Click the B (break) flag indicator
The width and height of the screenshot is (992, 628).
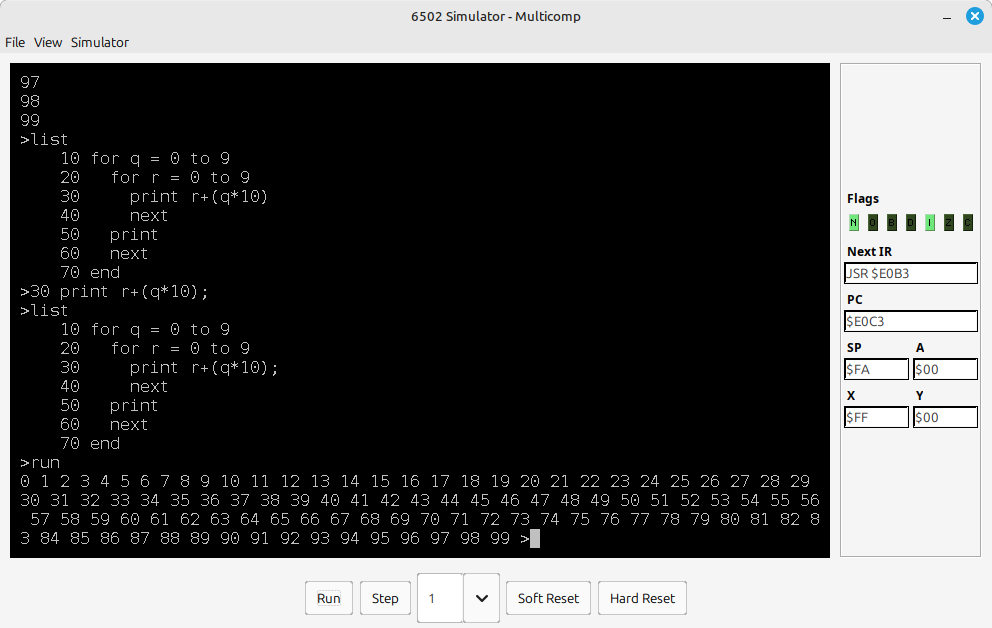pyautogui.click(x=892, y=223)
